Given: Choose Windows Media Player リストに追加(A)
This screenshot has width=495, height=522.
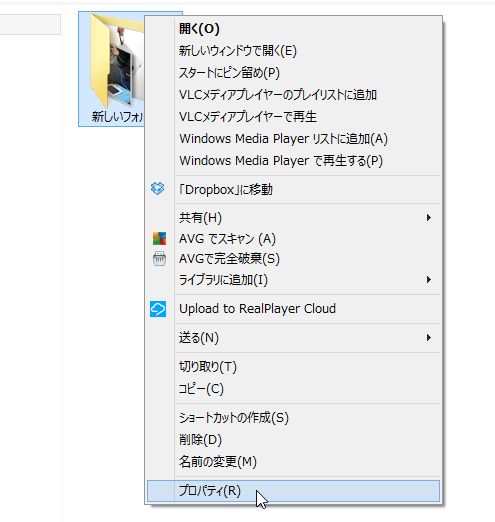Looking at the screenshot, I should click(x=293, y=139).
